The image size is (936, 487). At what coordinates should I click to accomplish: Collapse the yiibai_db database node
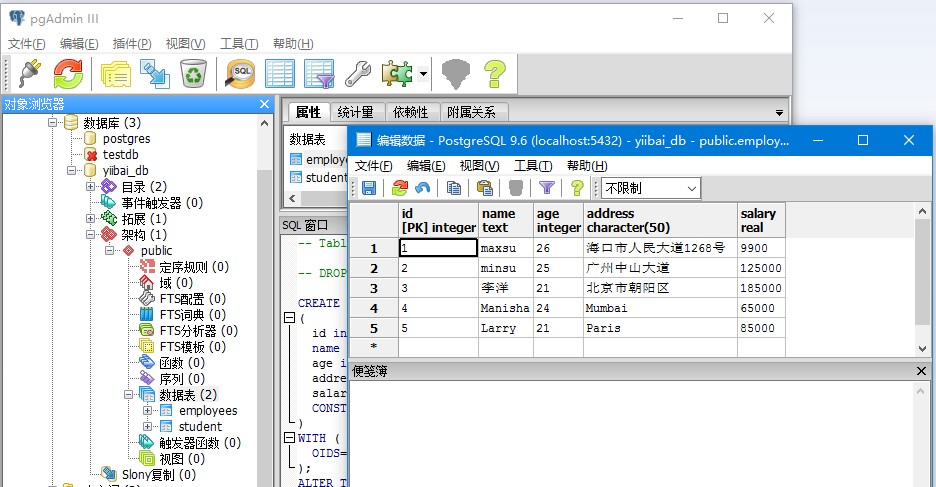(x=72, y=171)
